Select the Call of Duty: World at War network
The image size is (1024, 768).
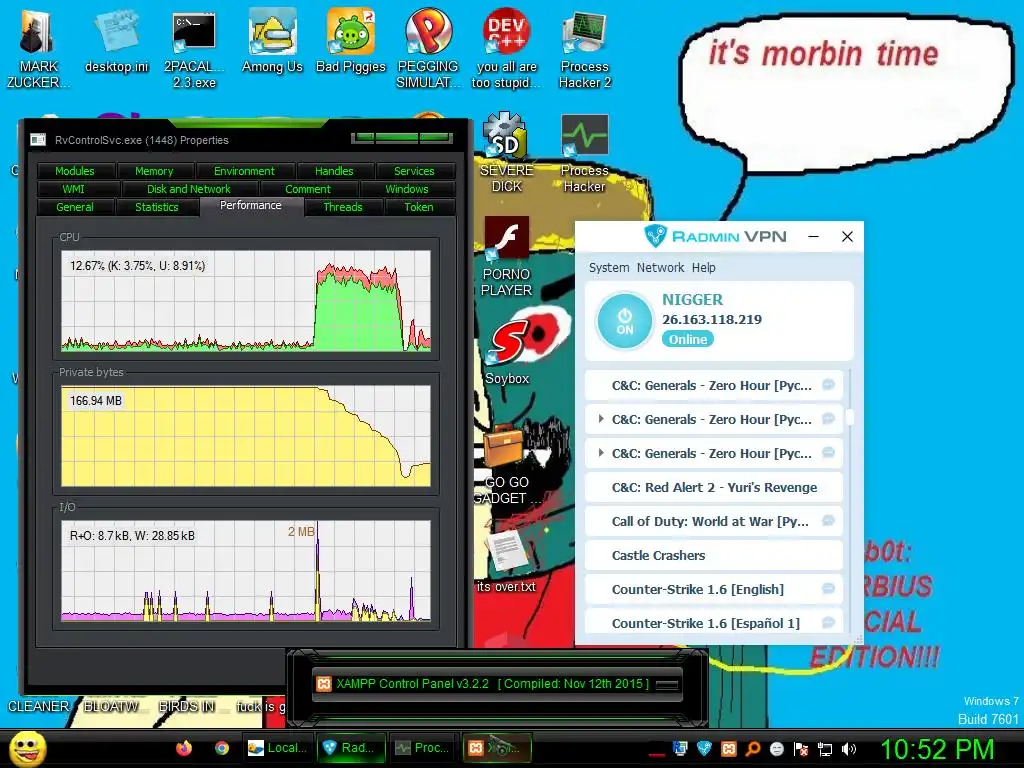tap(714, 521)
